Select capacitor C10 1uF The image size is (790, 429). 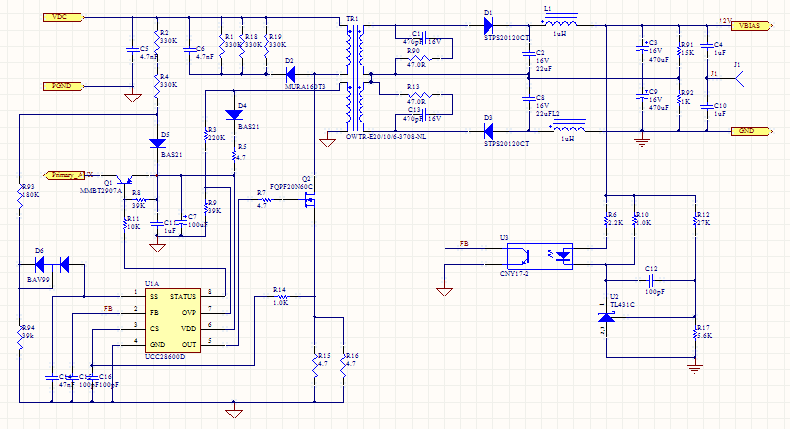coord(707,106)
